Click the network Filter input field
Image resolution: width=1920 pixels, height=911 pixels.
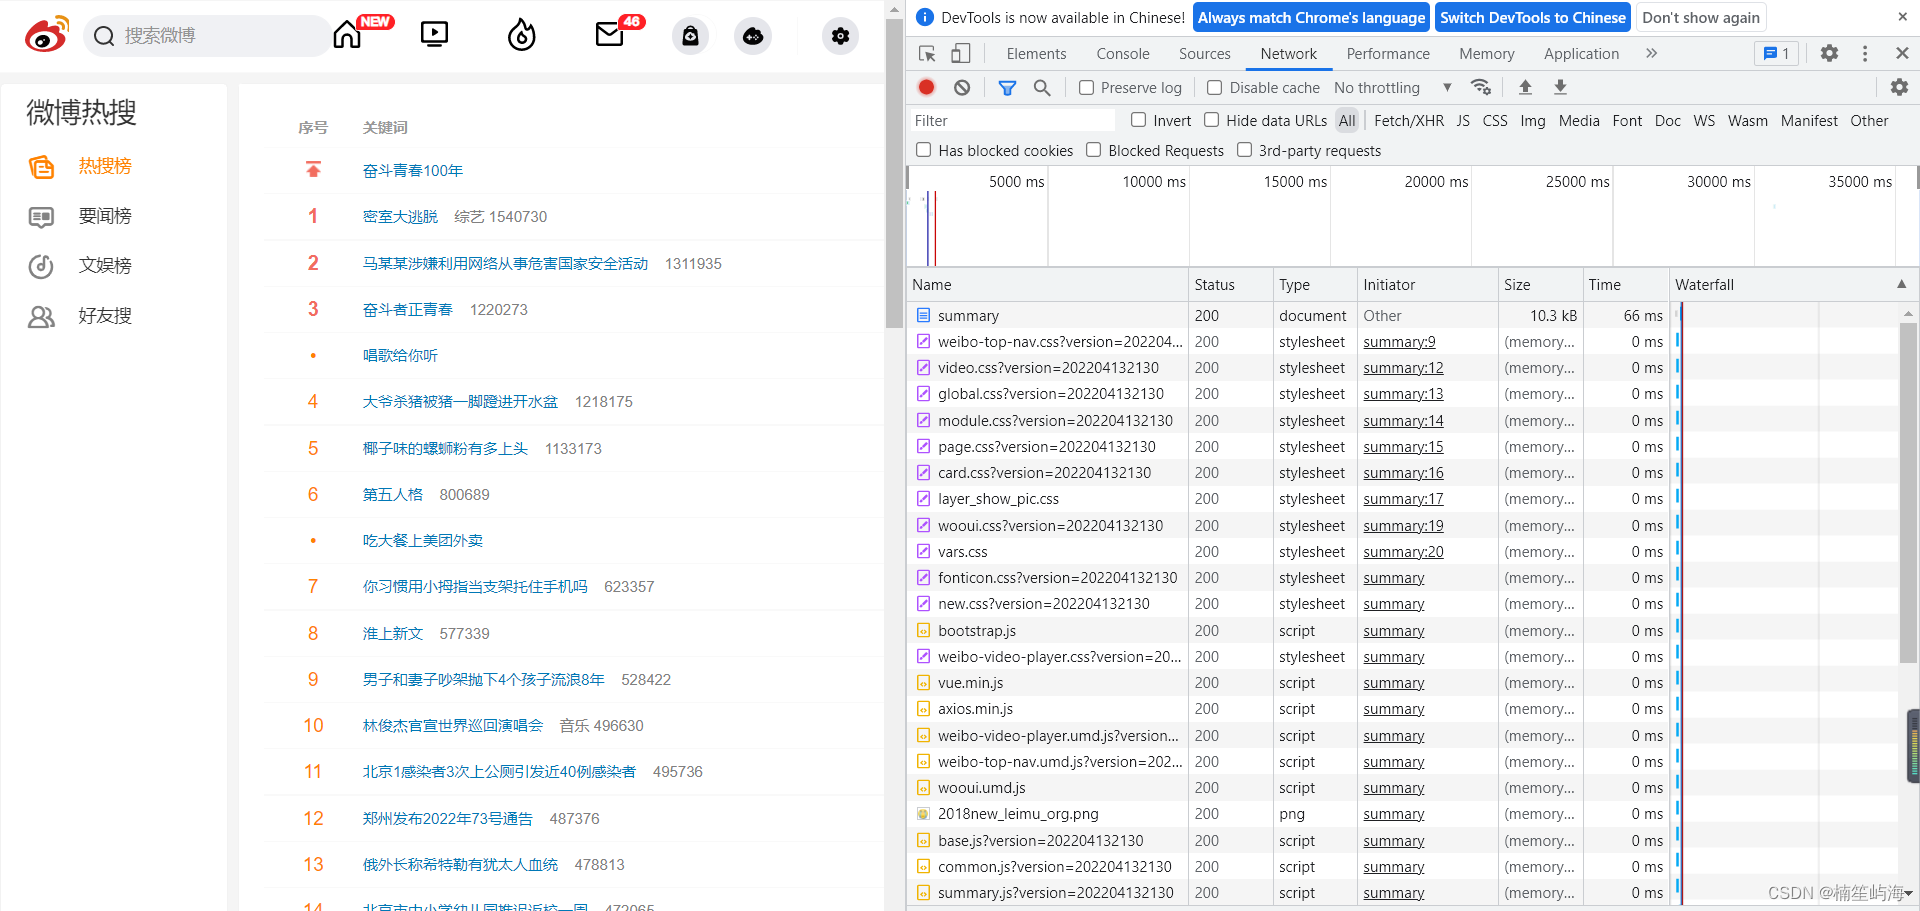[x=1011, y=121]
